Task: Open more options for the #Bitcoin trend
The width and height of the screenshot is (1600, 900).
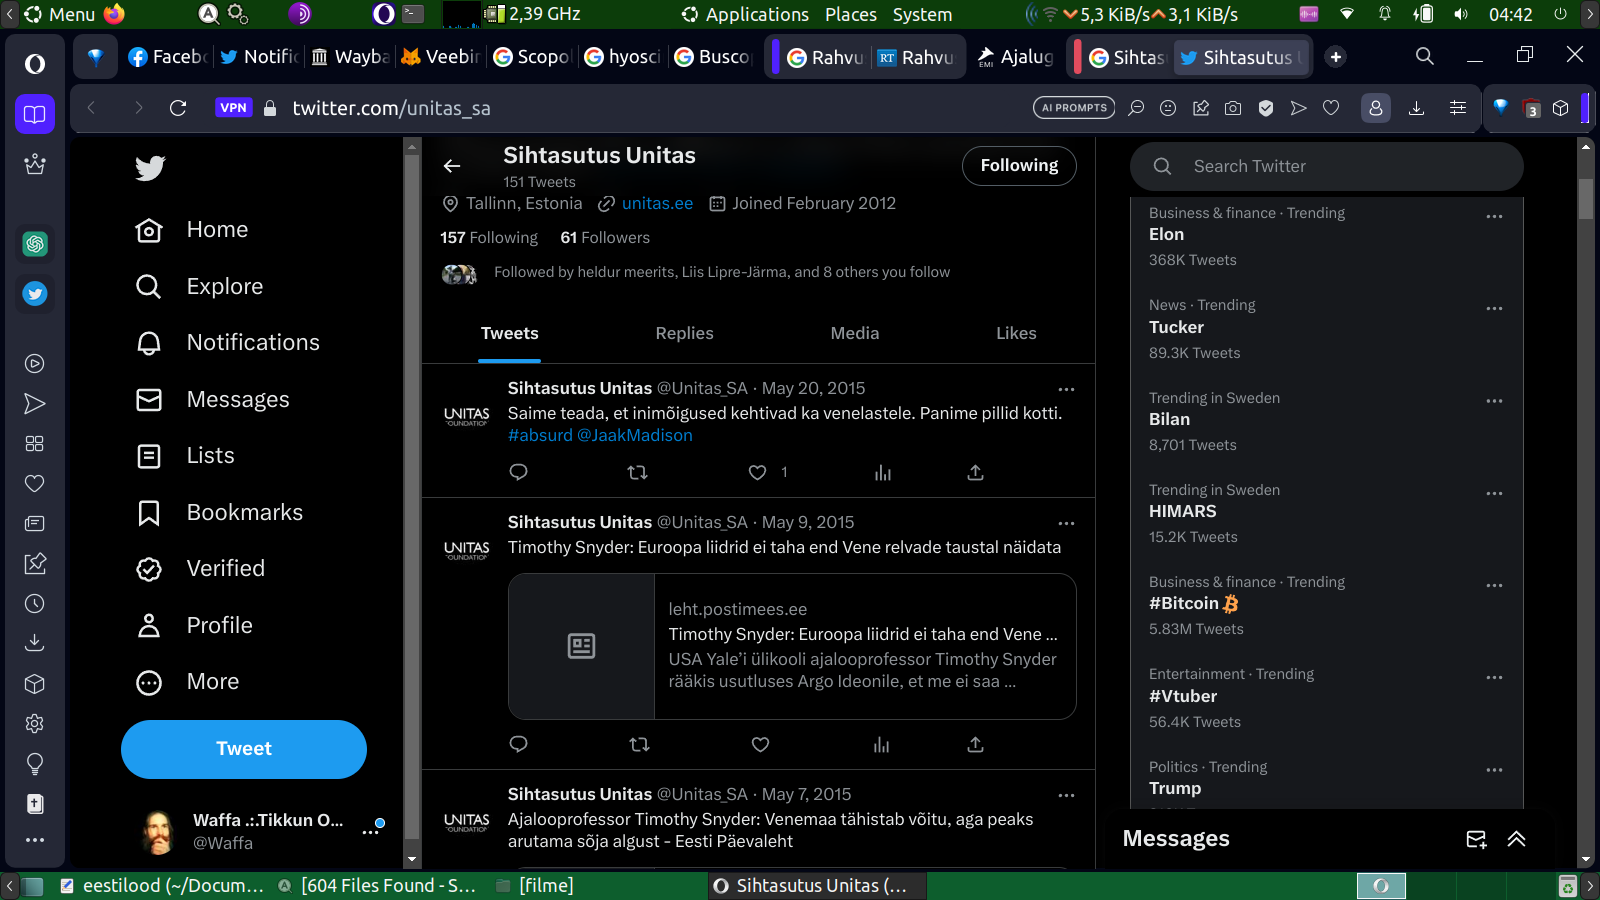Action: [x=1494, y=585]
